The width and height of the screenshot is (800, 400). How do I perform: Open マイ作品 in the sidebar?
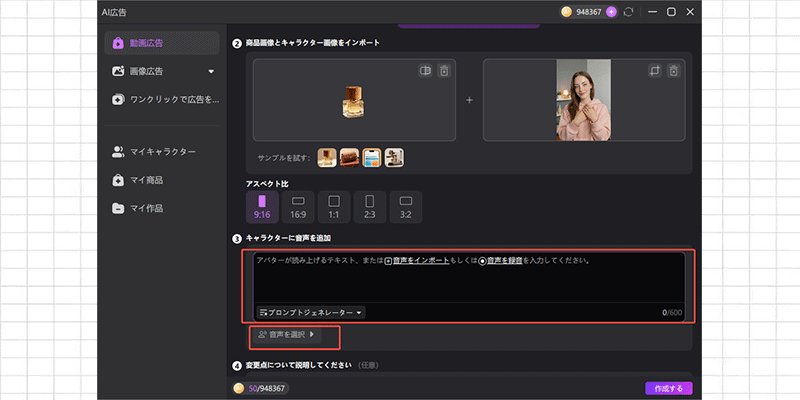tap(162, 208)
